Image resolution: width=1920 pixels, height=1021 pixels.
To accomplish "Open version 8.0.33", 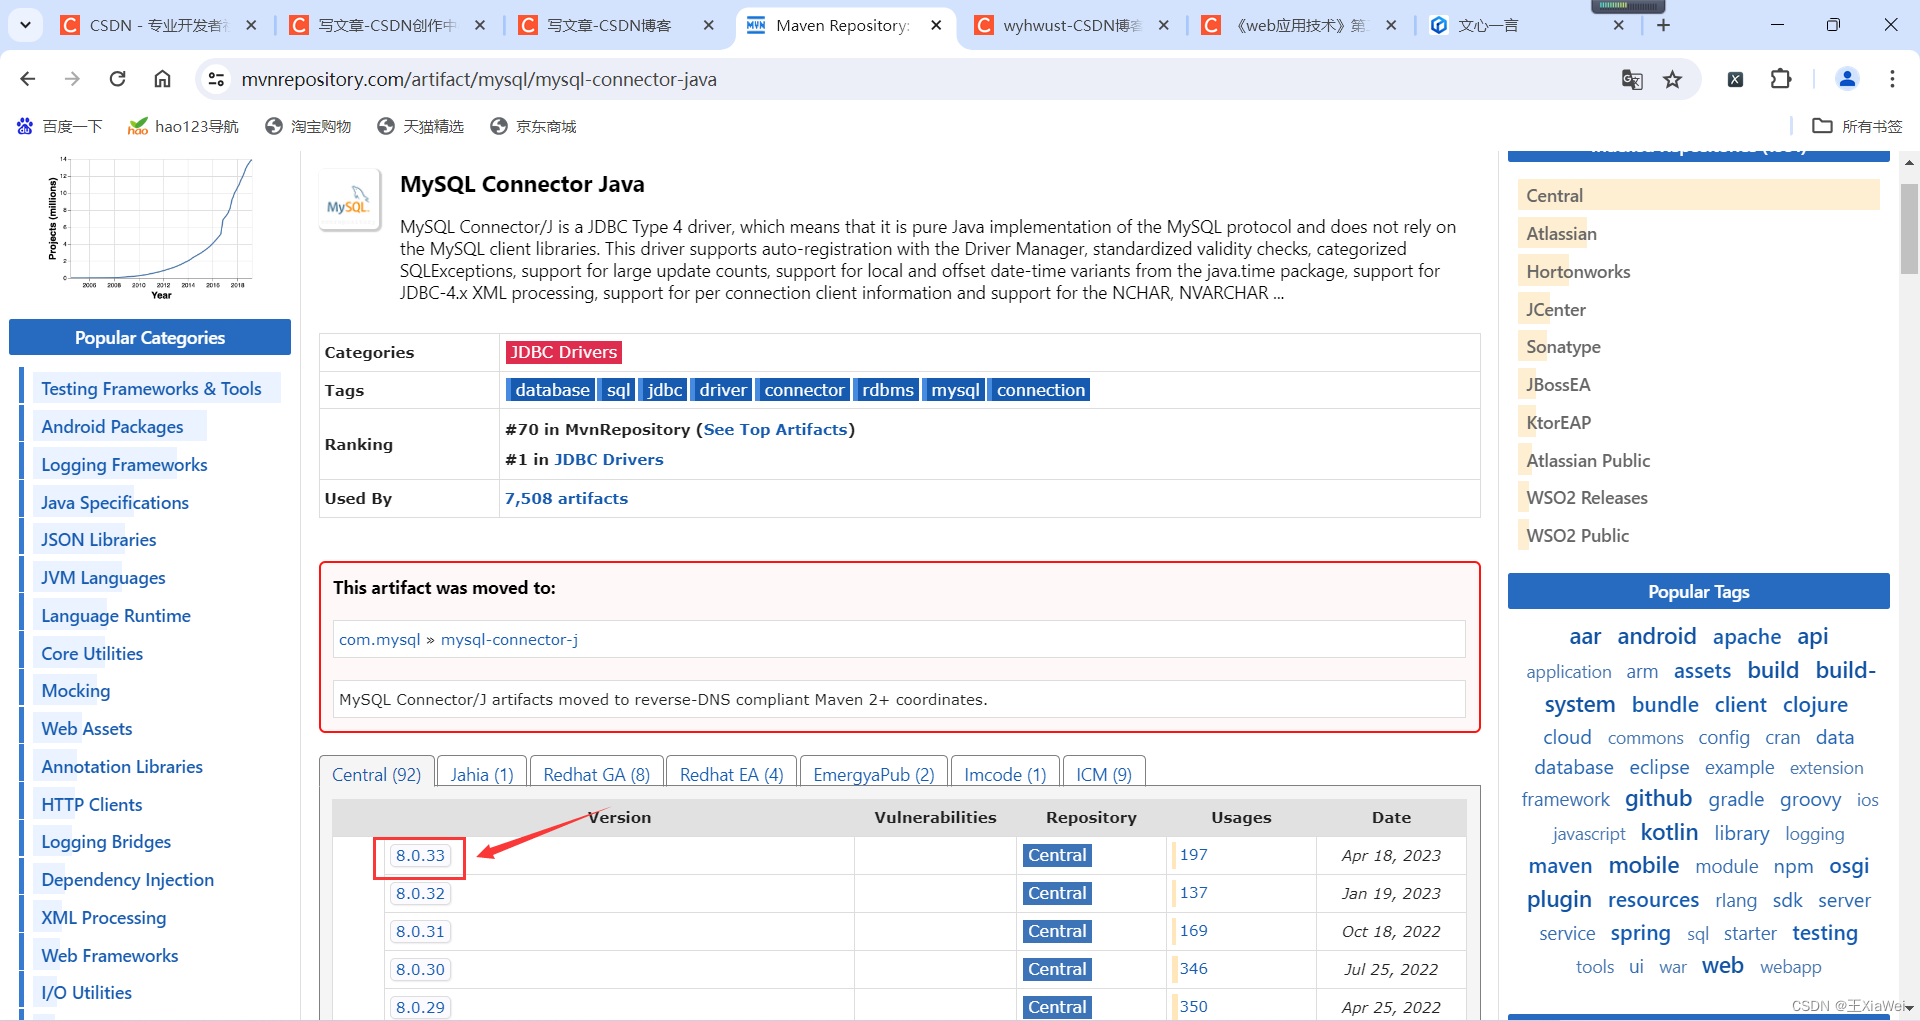I will [420, 856].
